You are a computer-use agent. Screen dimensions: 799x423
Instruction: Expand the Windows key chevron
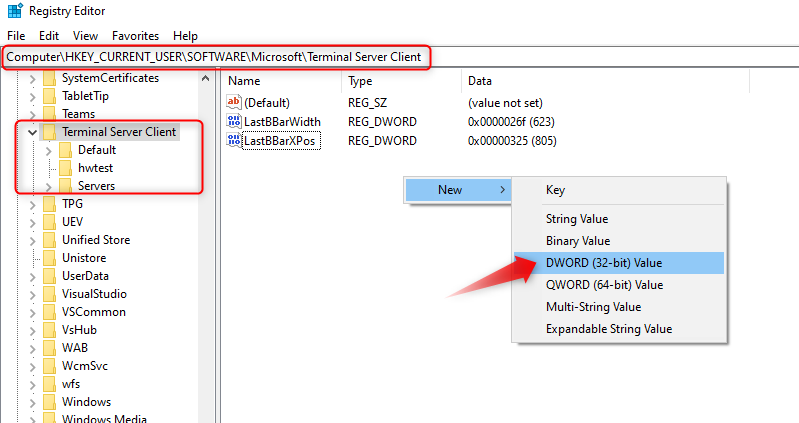[33, 403]
